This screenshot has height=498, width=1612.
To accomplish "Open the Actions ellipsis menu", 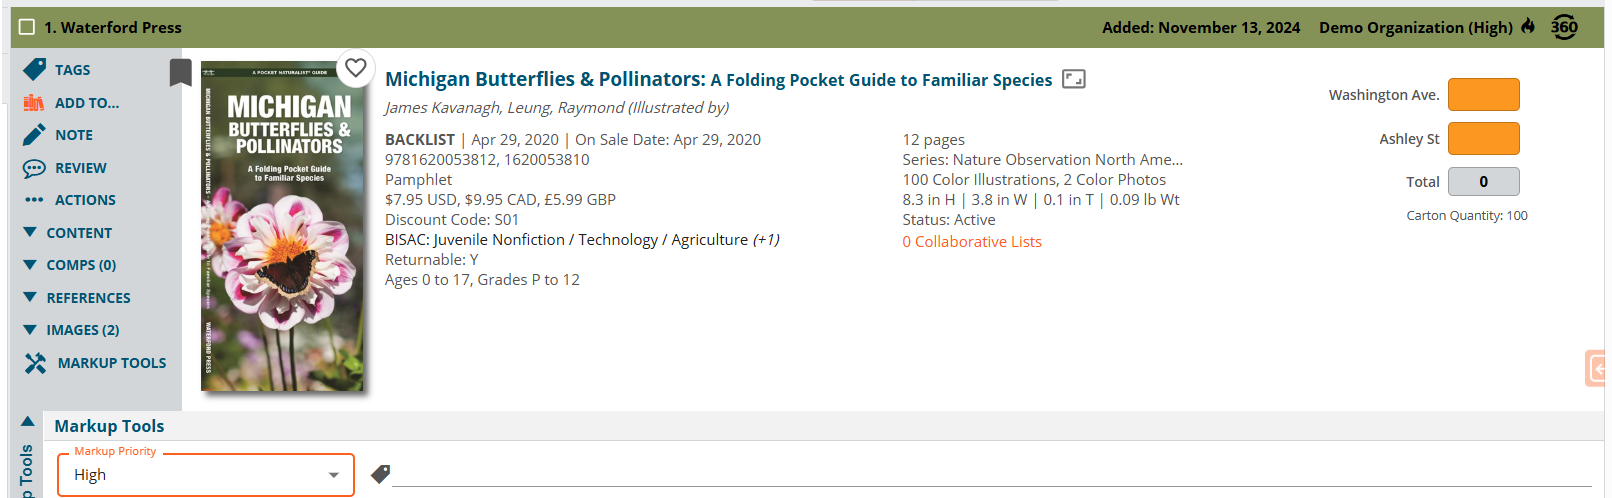I will coord(34,200).
